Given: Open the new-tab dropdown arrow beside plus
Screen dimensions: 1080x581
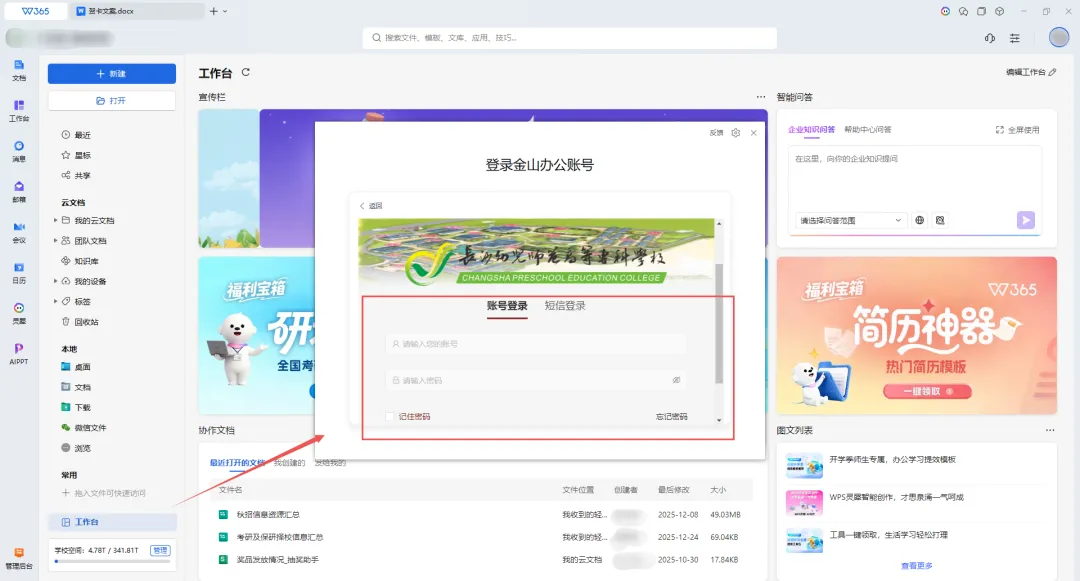Looking at the screenshot, I should (225, 11).
